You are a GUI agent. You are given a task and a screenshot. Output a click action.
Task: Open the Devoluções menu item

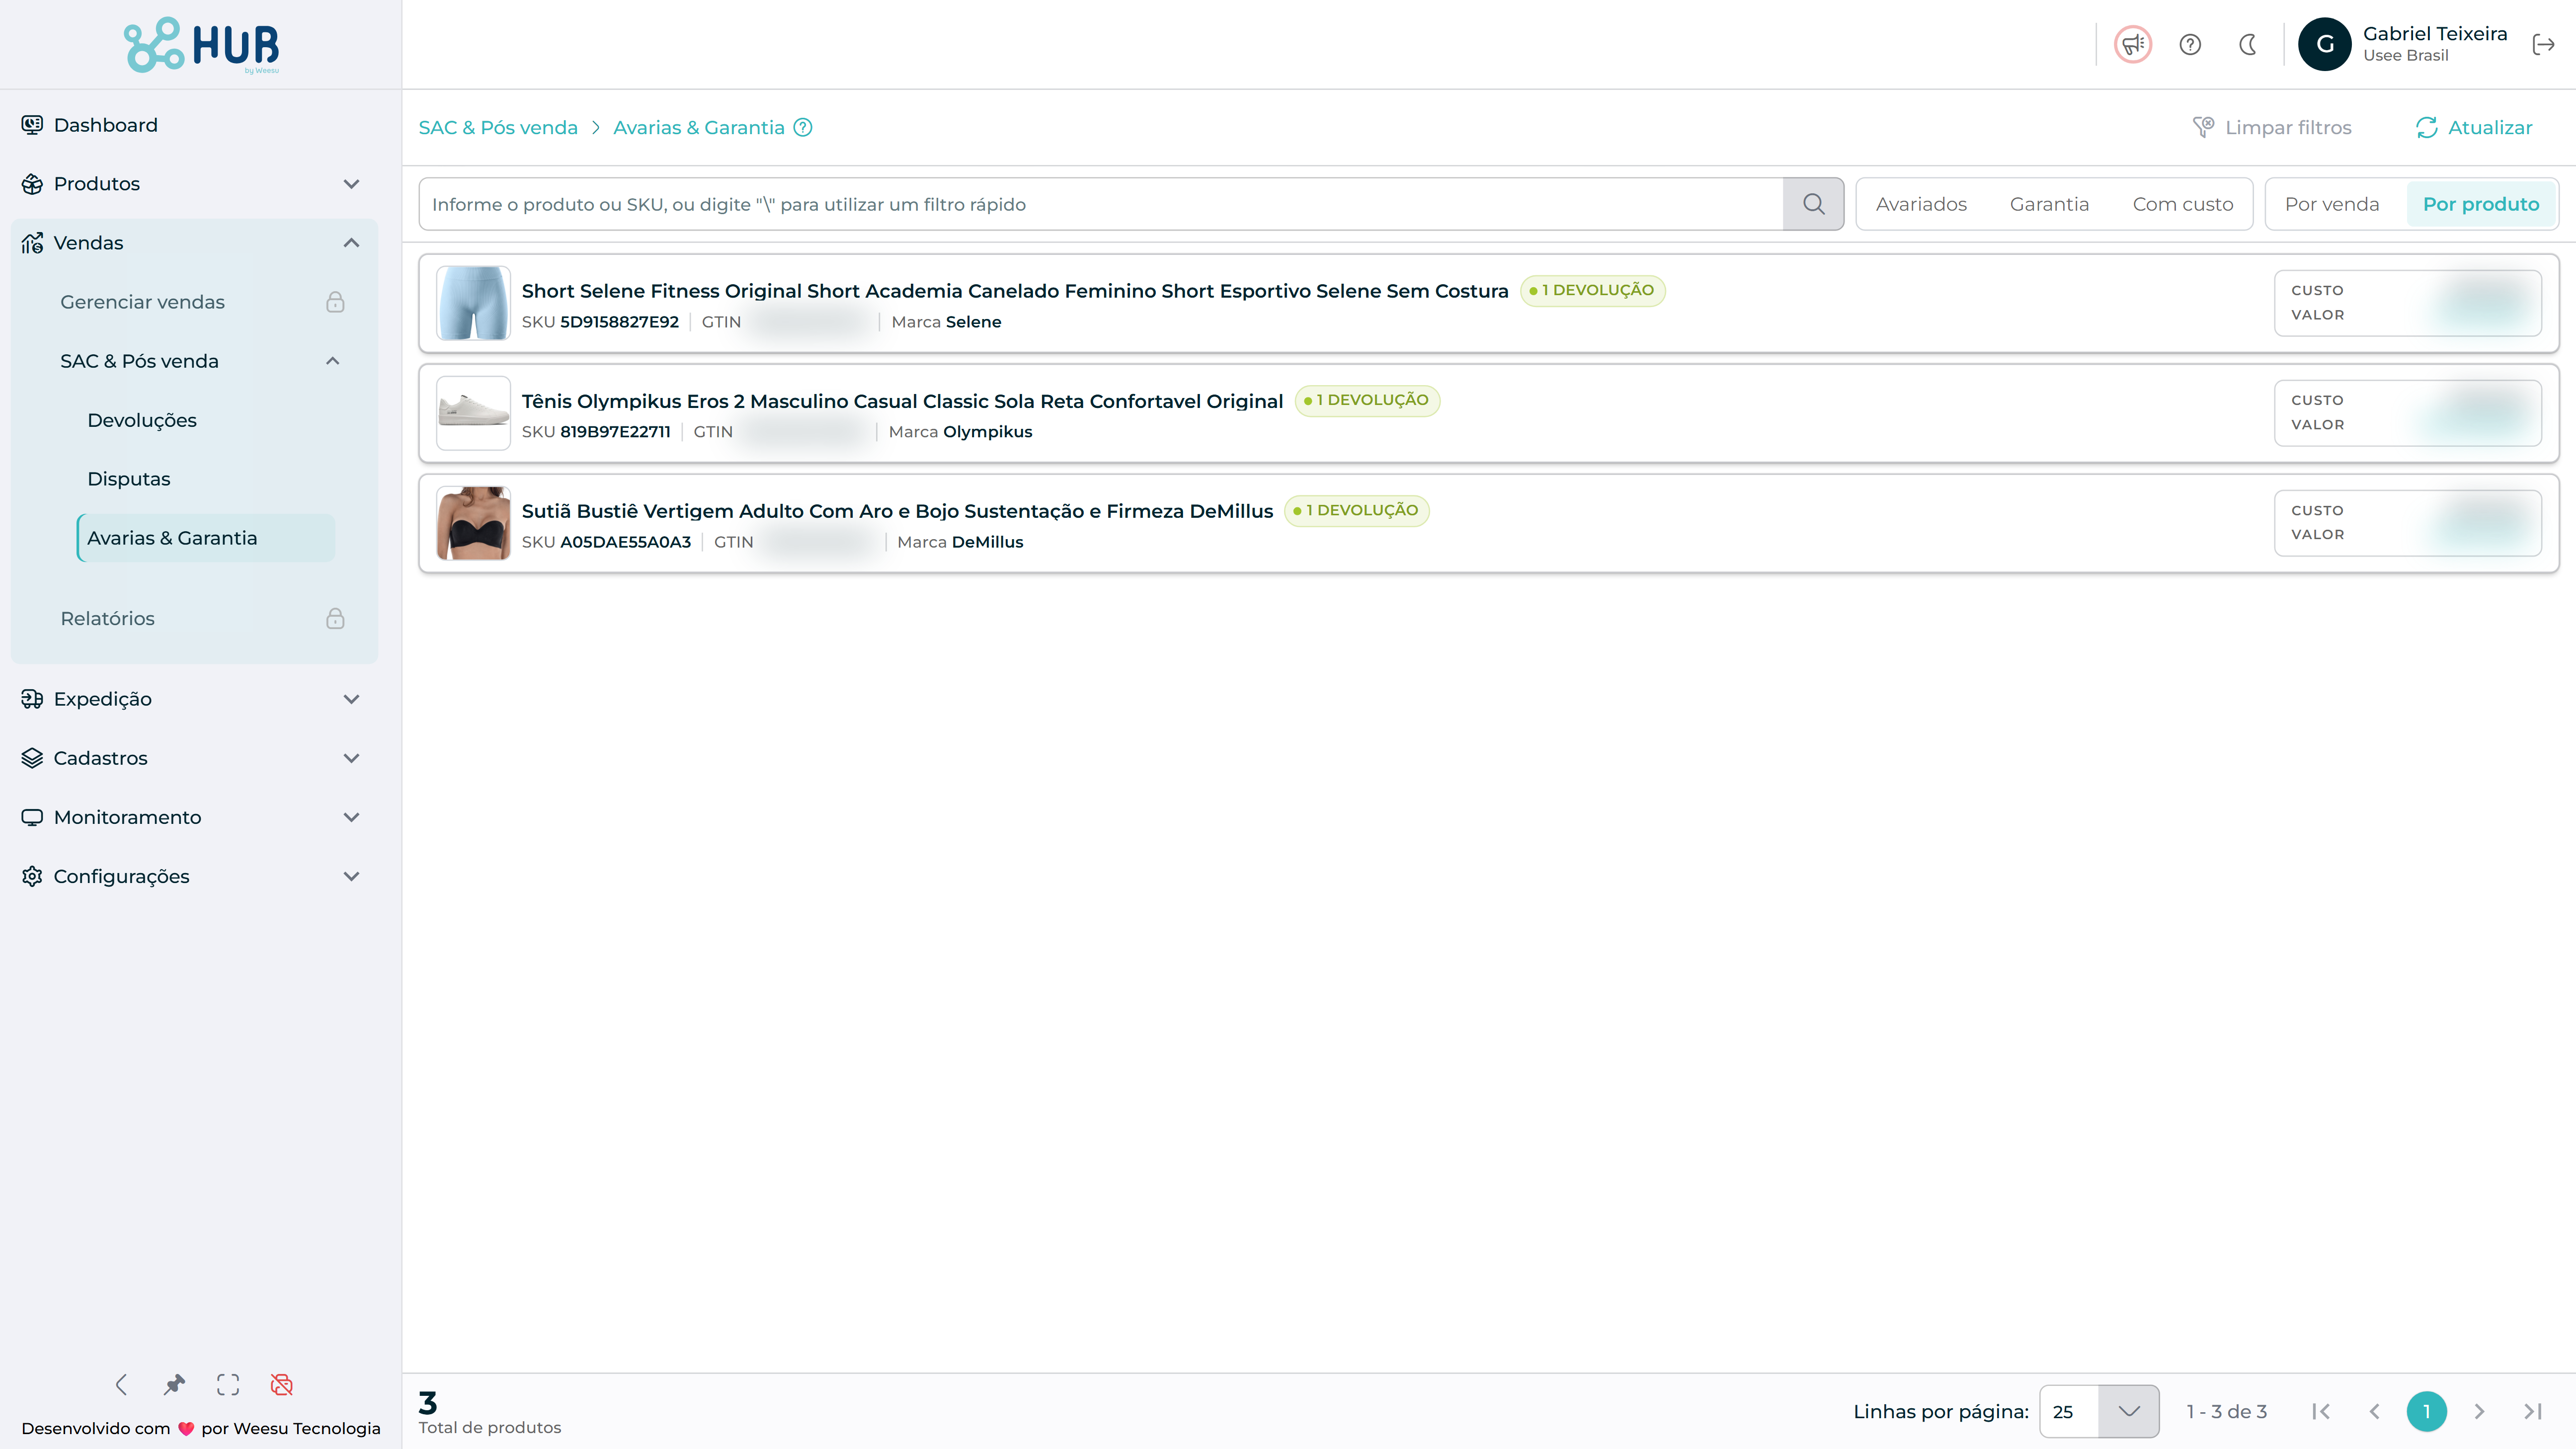[205, 420]
